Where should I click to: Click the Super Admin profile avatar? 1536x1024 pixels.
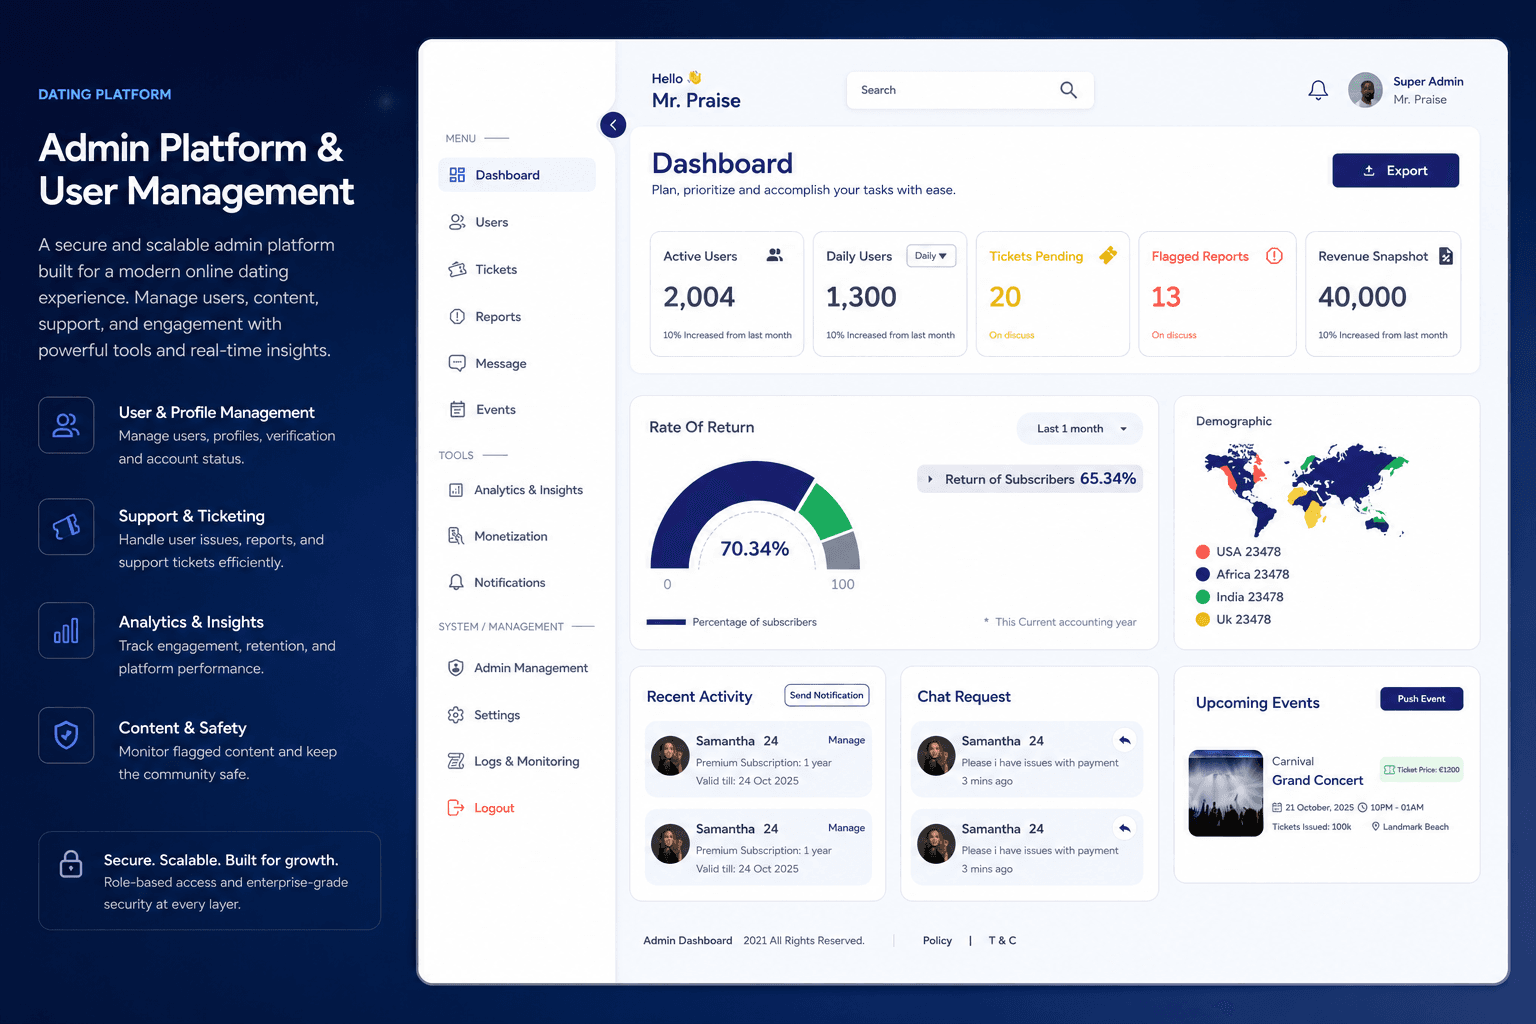(x=1365, y=90)
